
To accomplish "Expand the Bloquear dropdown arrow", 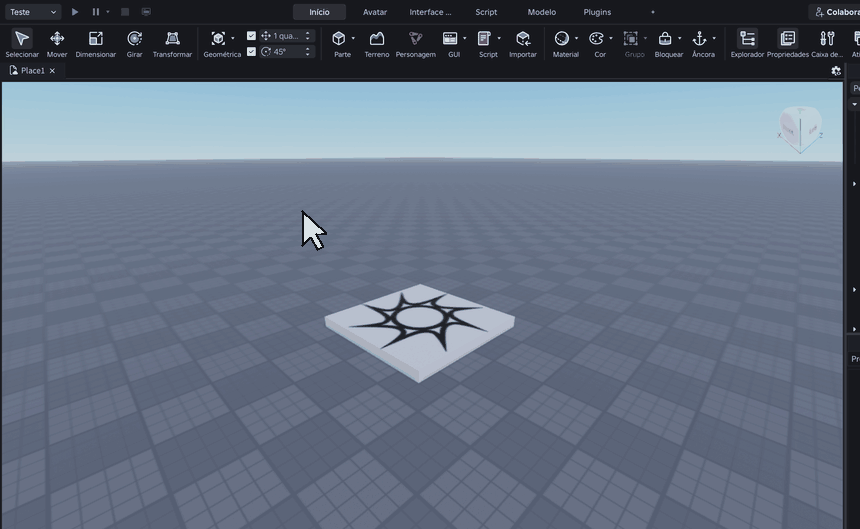I will pyautogui.click(x=680, y=38).
